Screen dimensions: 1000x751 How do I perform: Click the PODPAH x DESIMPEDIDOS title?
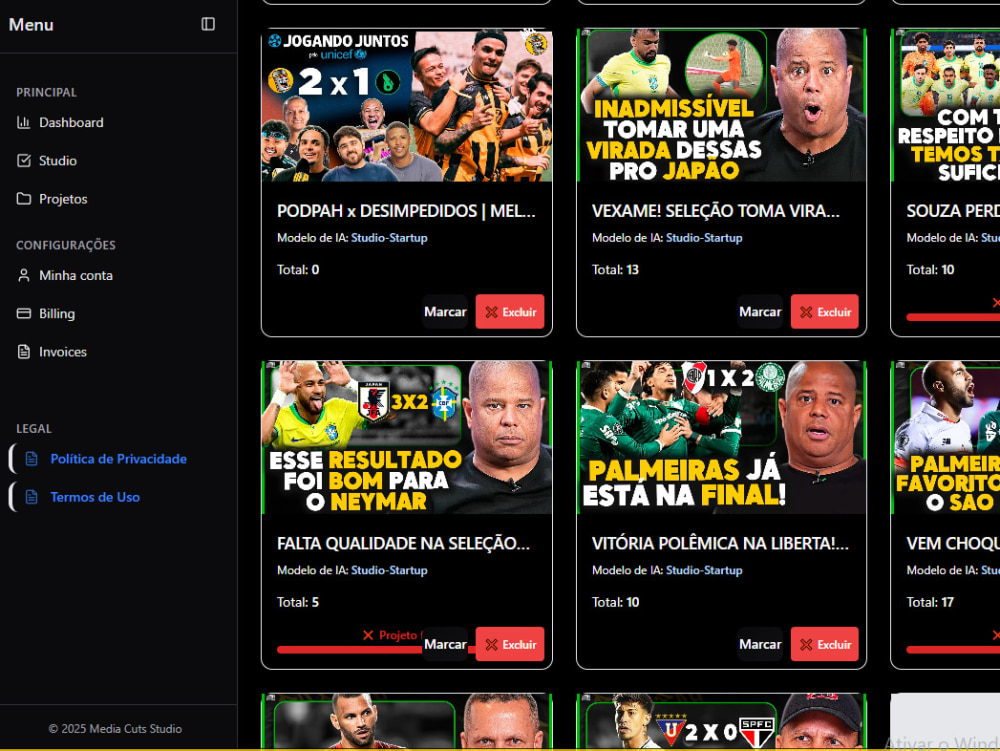click(406, 211)
